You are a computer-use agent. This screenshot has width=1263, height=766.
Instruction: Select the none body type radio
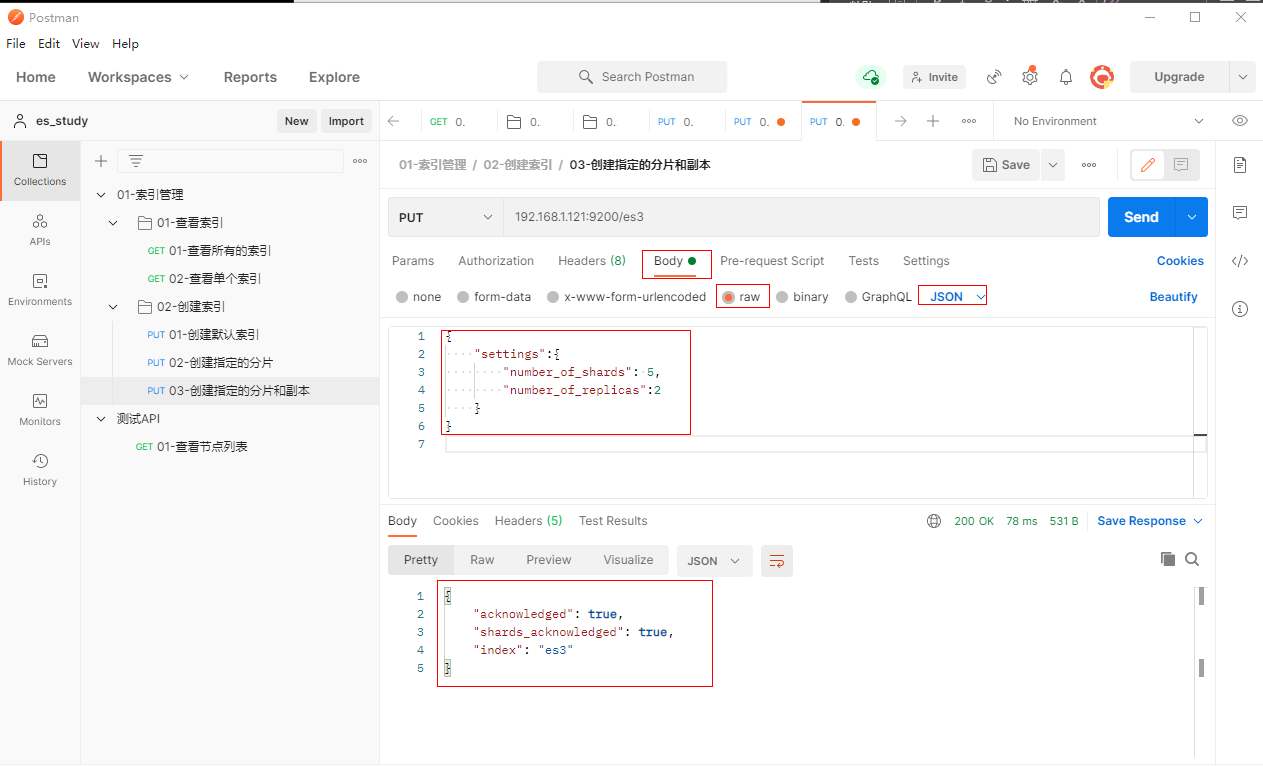[403, 297]
